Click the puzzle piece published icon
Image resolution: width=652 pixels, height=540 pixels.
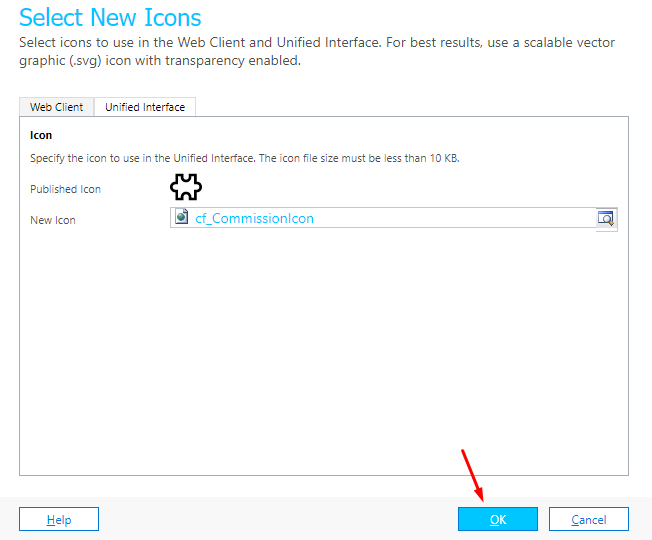pos(186,187)
